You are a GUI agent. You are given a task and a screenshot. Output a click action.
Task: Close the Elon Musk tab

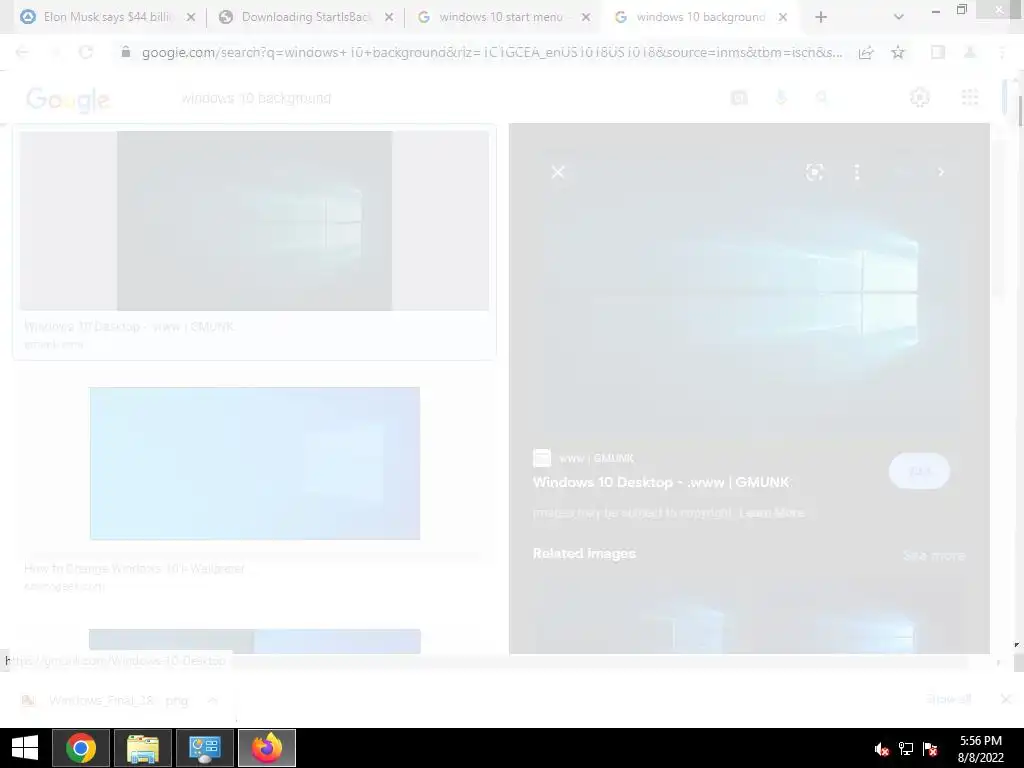pos(191,18)
